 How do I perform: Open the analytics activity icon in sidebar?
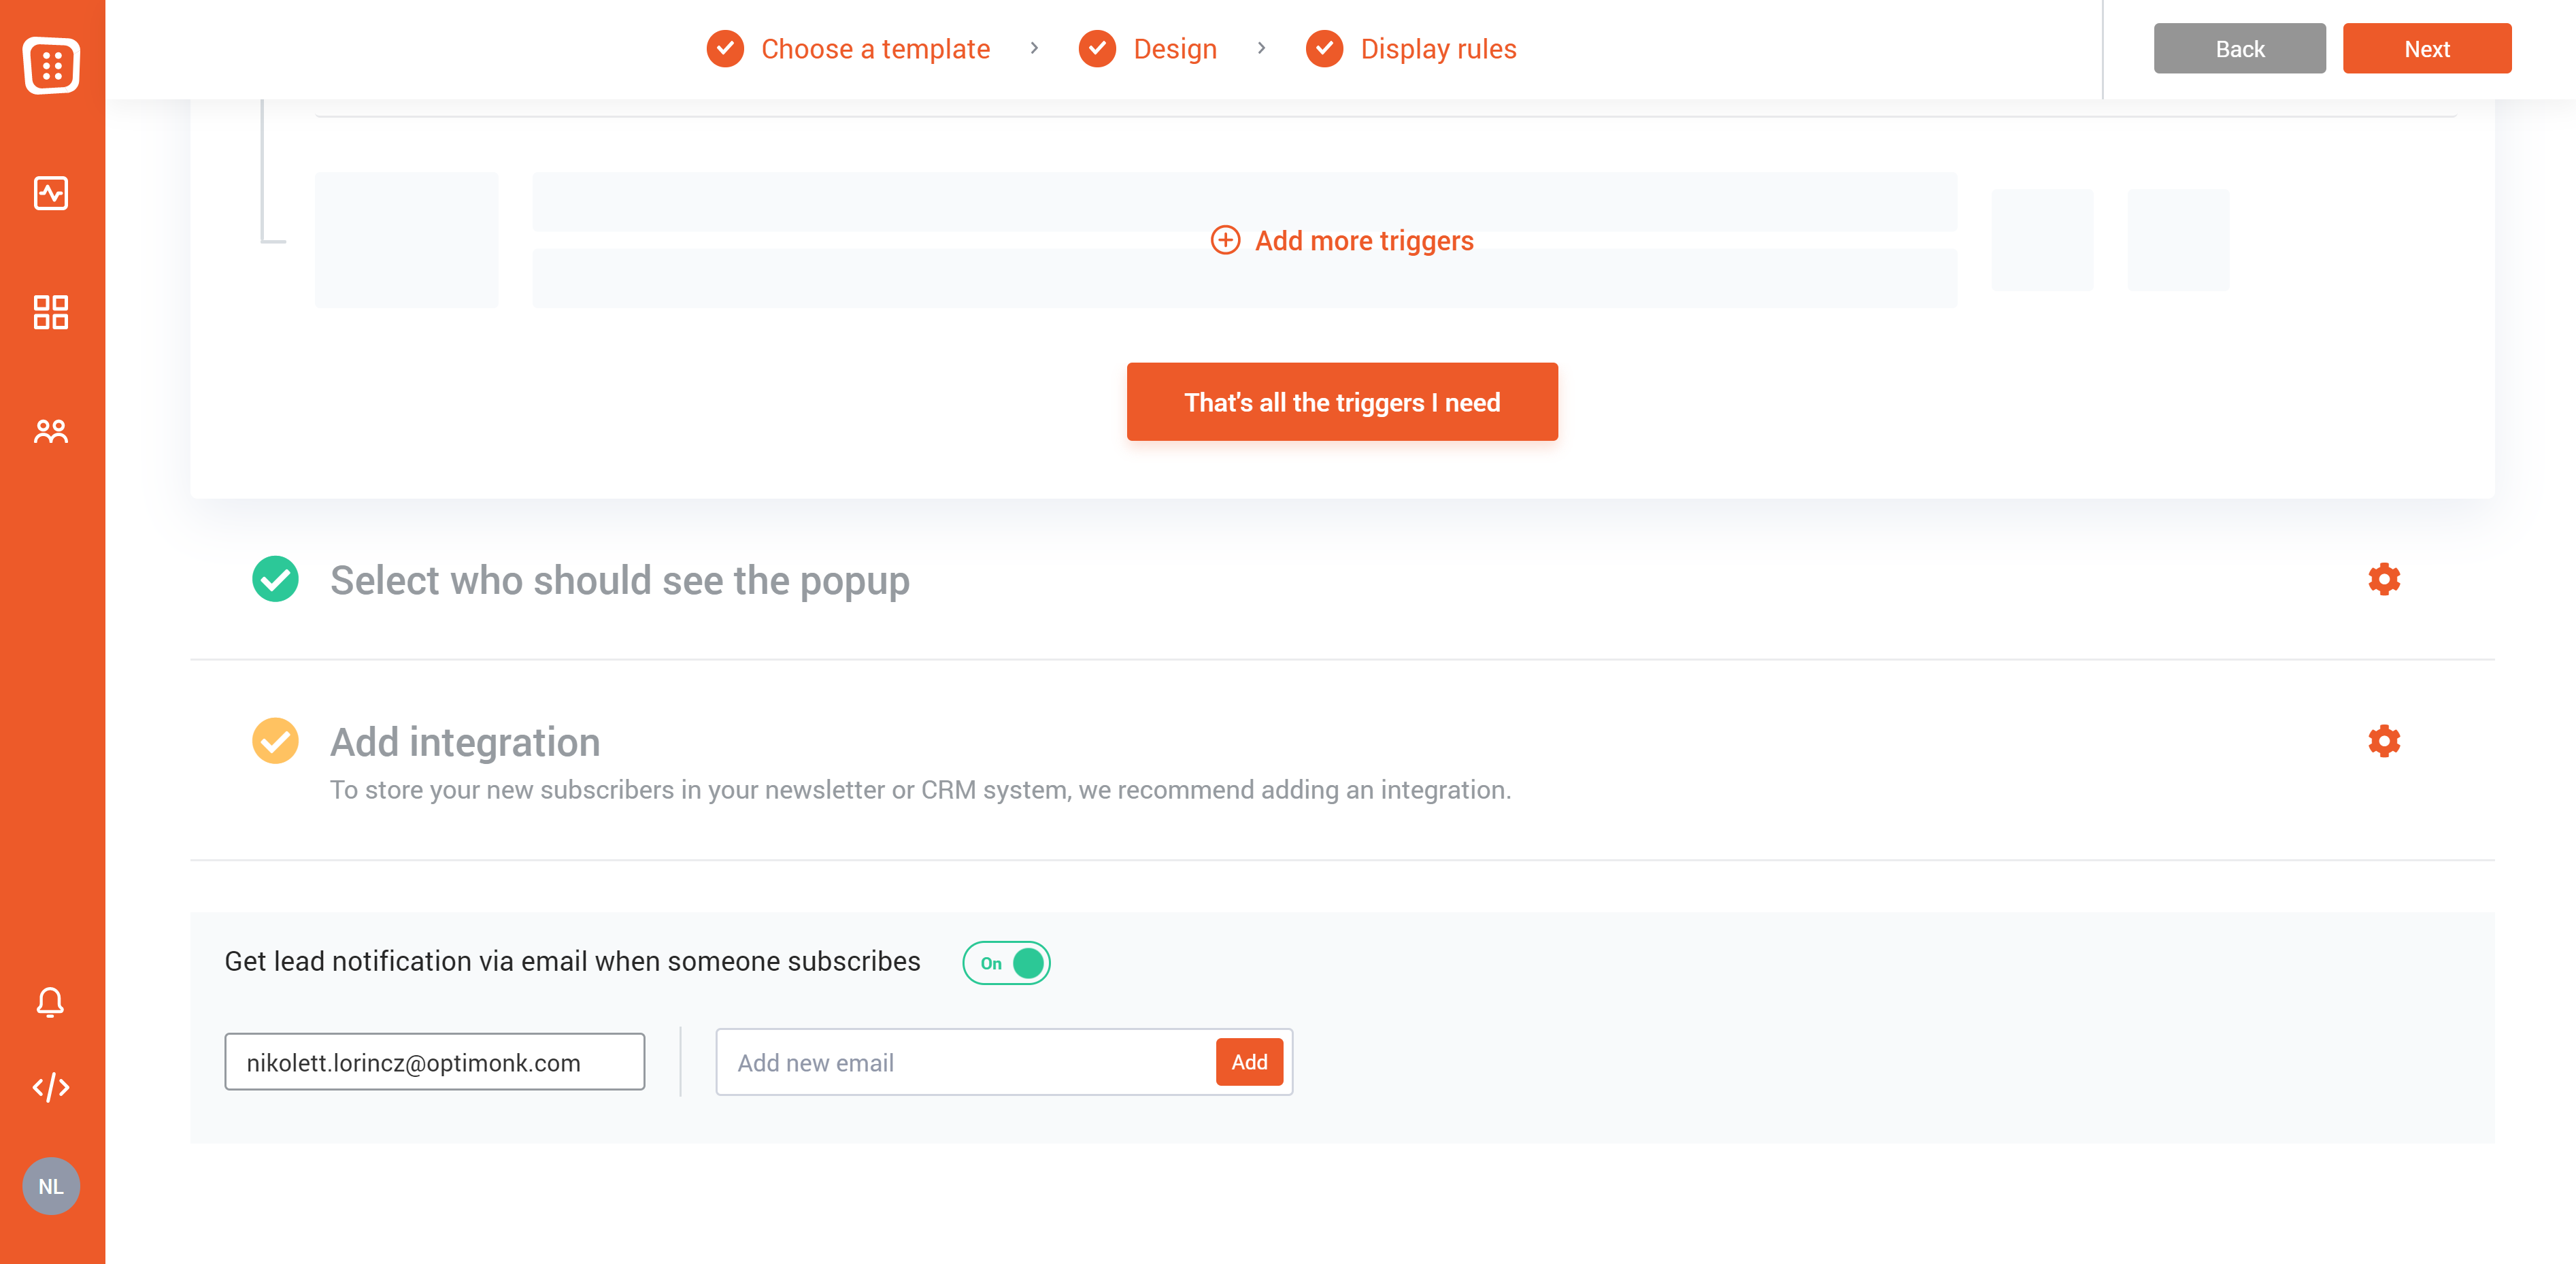(51, 193)
